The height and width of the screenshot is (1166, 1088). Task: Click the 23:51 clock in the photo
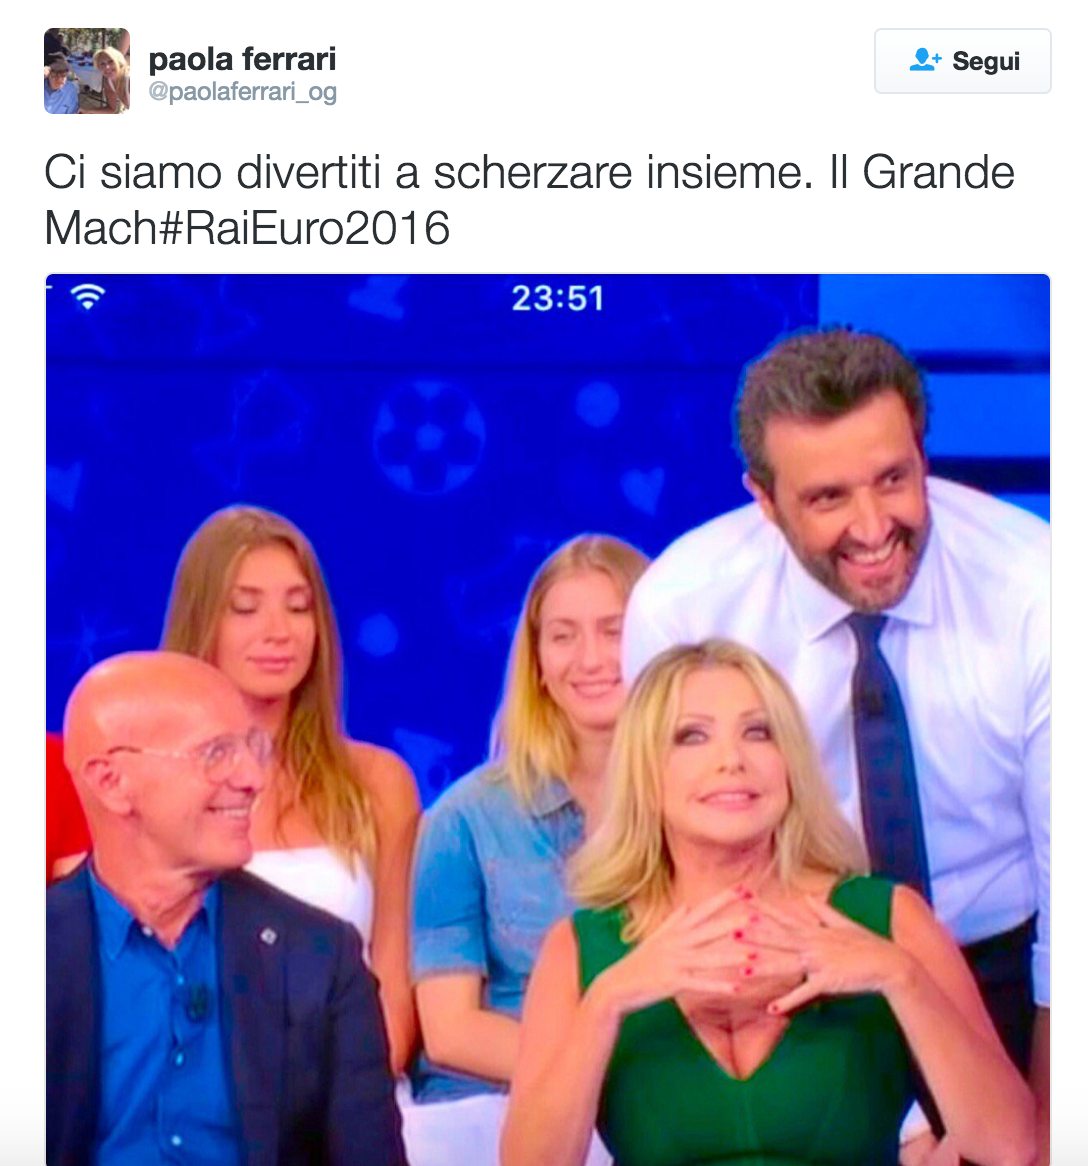pyautogui.click(x=558, y=299)
